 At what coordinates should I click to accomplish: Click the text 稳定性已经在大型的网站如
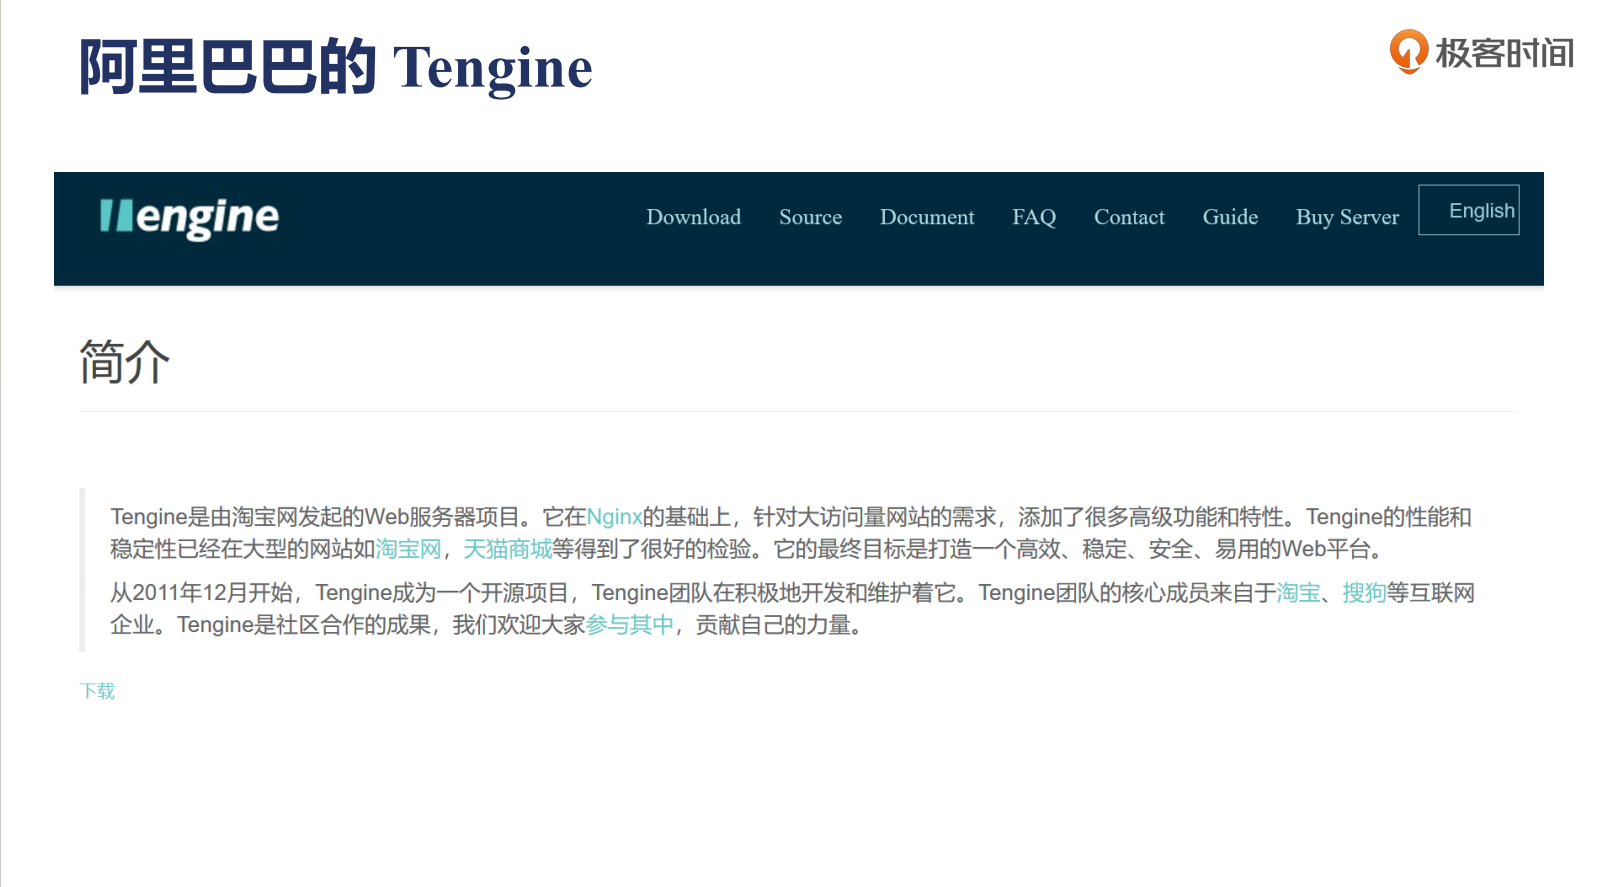coord(242,549)
